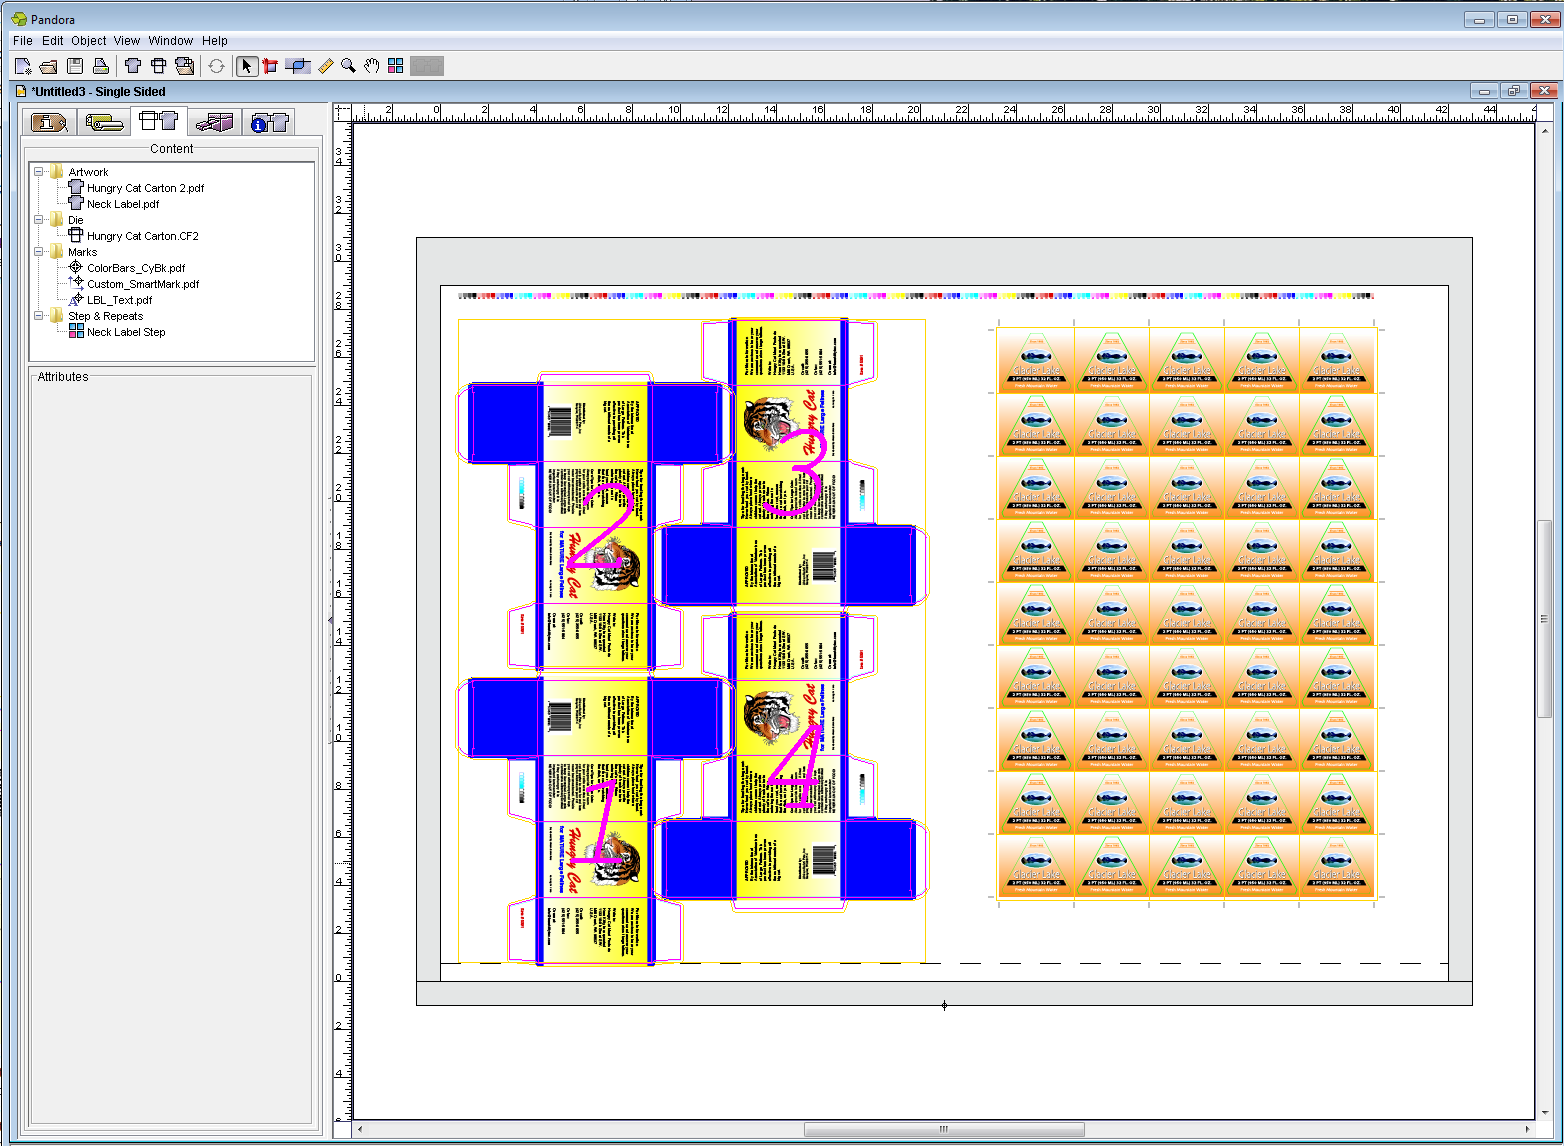Click the shirt-with-folder library icon in toolbar
The height and width of the screenshot is (1146, 1564).
click(x=185, y=66)
